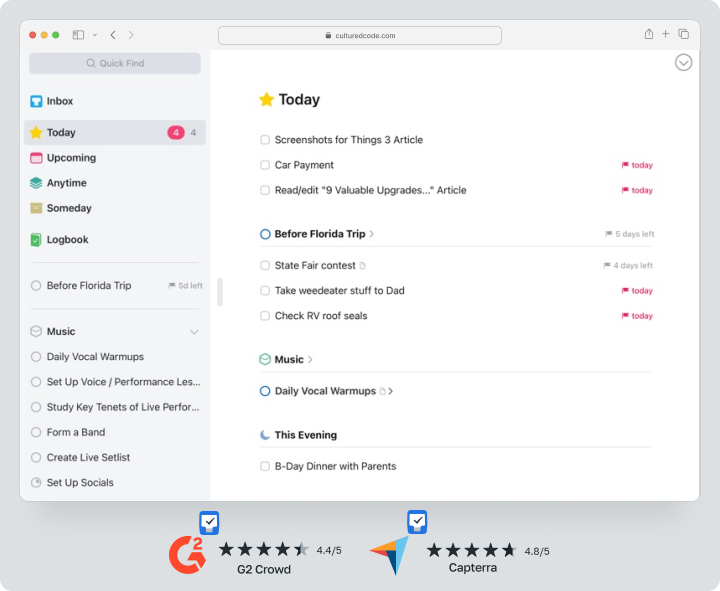Click the culturedcode.com address bar
Viewport: 720px width, 591px height.
pos(360,35)
